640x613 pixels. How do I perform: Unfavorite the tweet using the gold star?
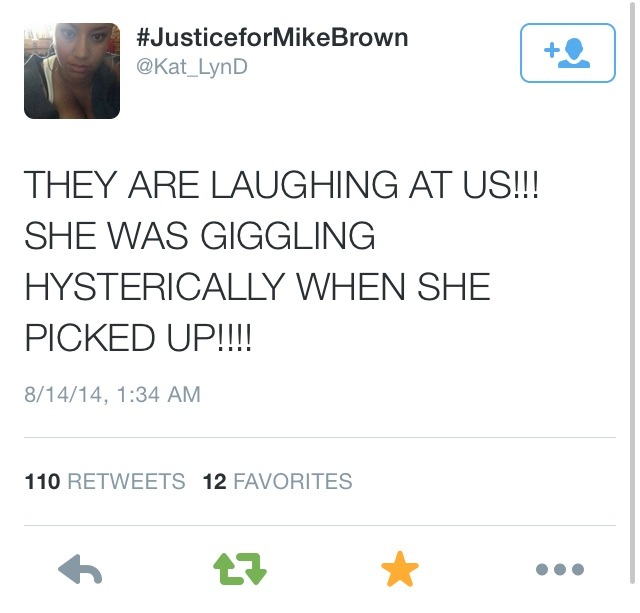pyautogui.click(x=400, y=569)
